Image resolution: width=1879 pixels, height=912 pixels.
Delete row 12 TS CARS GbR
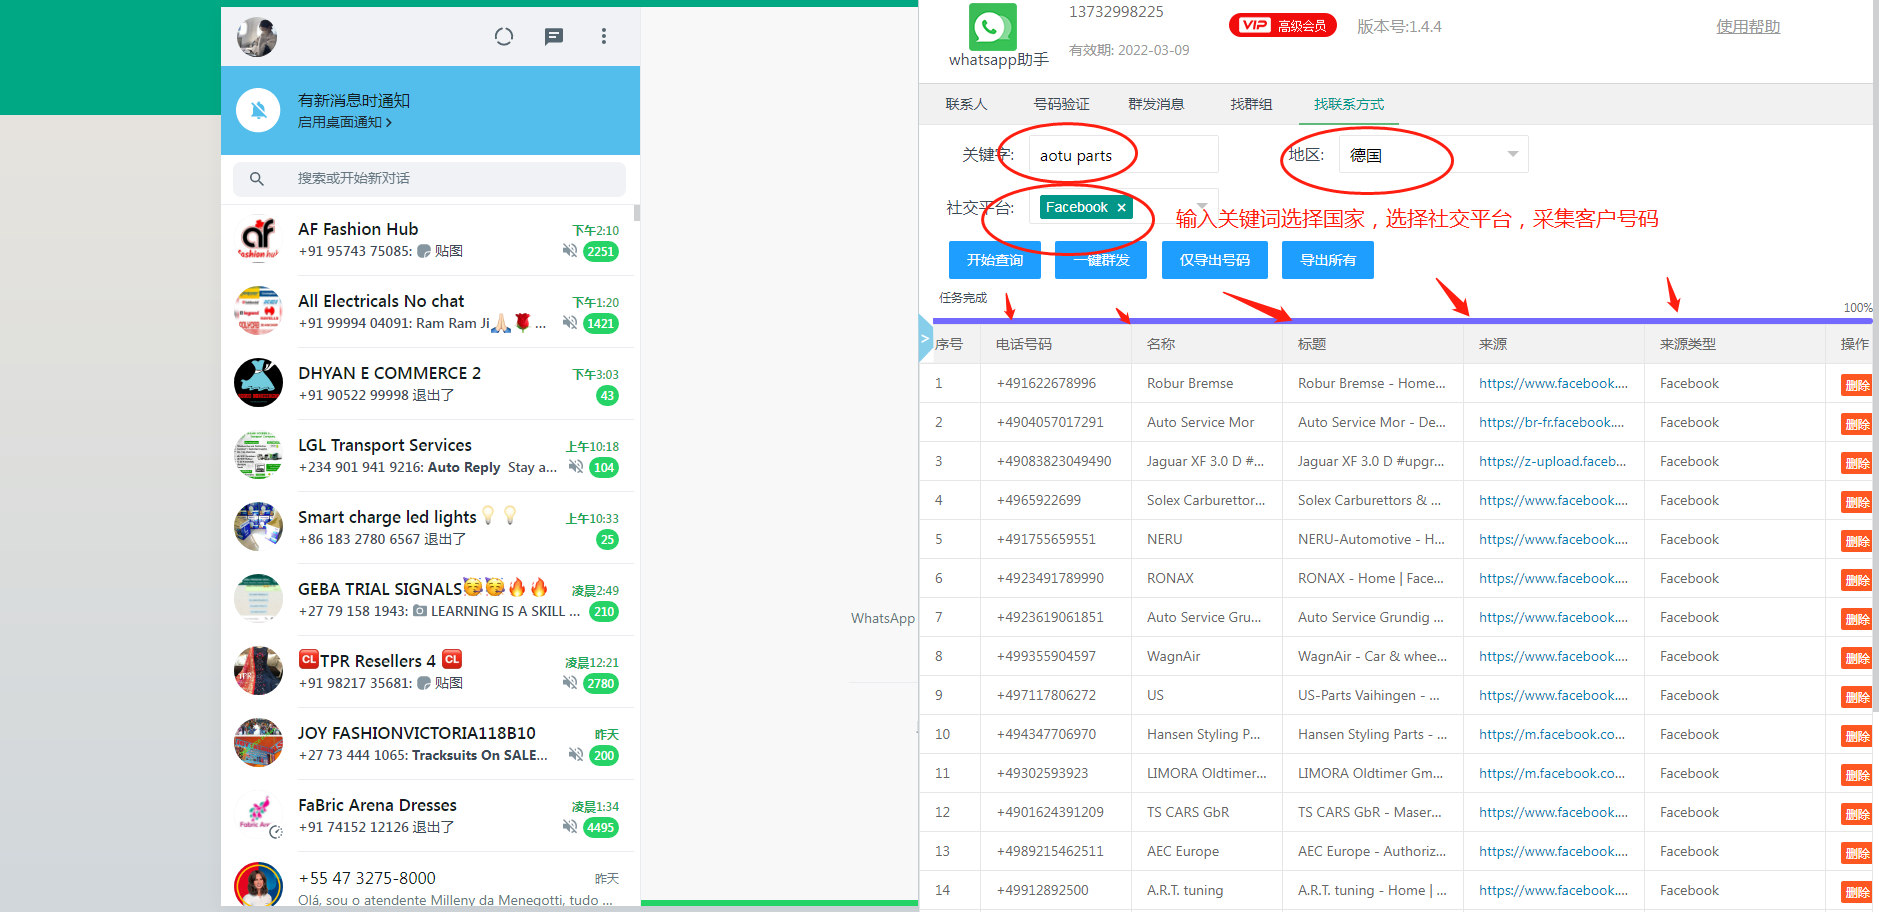pyautogui.click(x=1857, y=814)
